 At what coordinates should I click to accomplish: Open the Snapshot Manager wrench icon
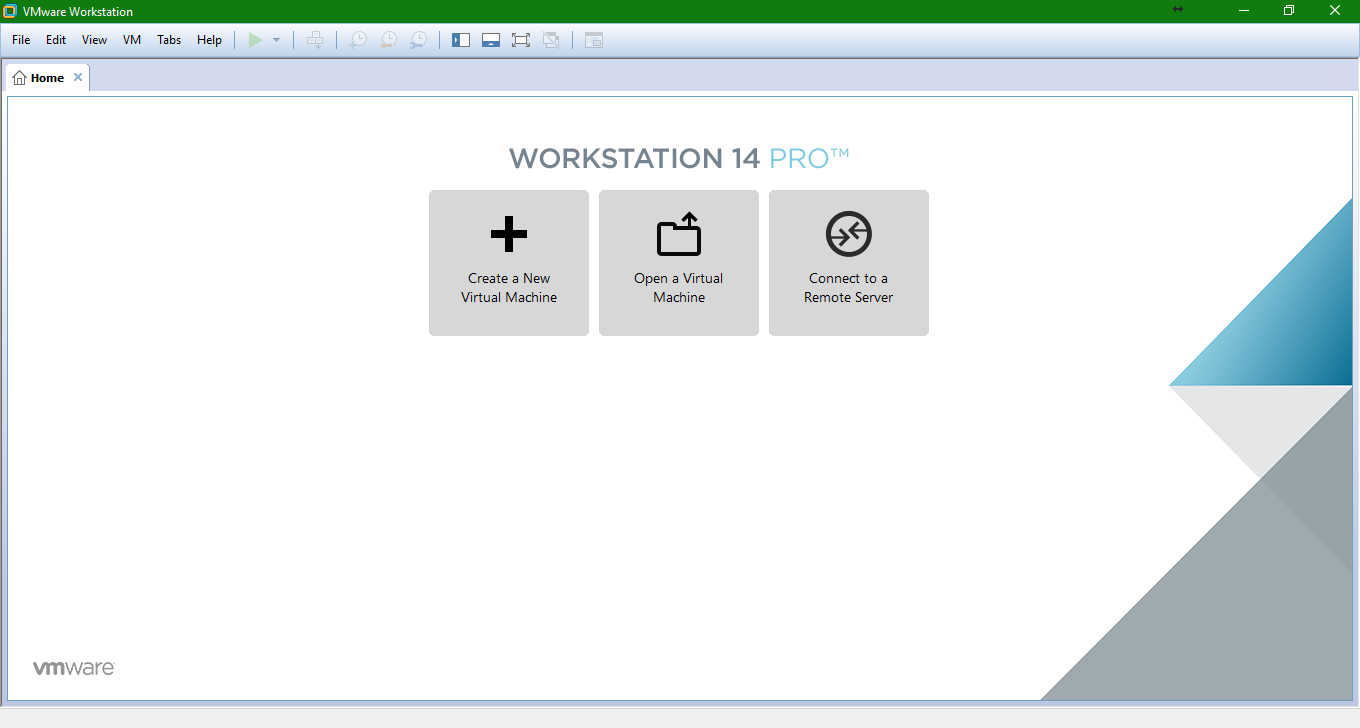[x=418, y=40]
